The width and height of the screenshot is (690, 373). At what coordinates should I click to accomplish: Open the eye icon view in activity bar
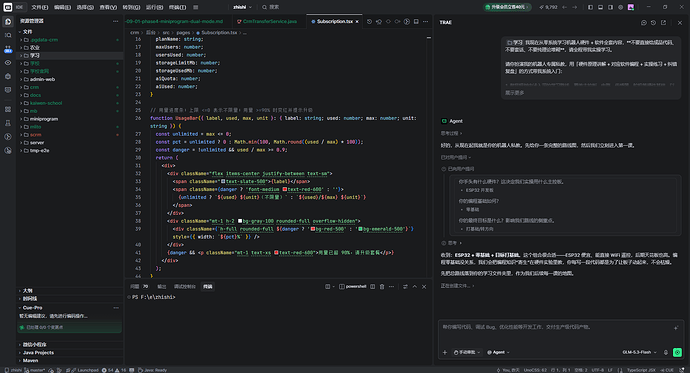point(8,62)
